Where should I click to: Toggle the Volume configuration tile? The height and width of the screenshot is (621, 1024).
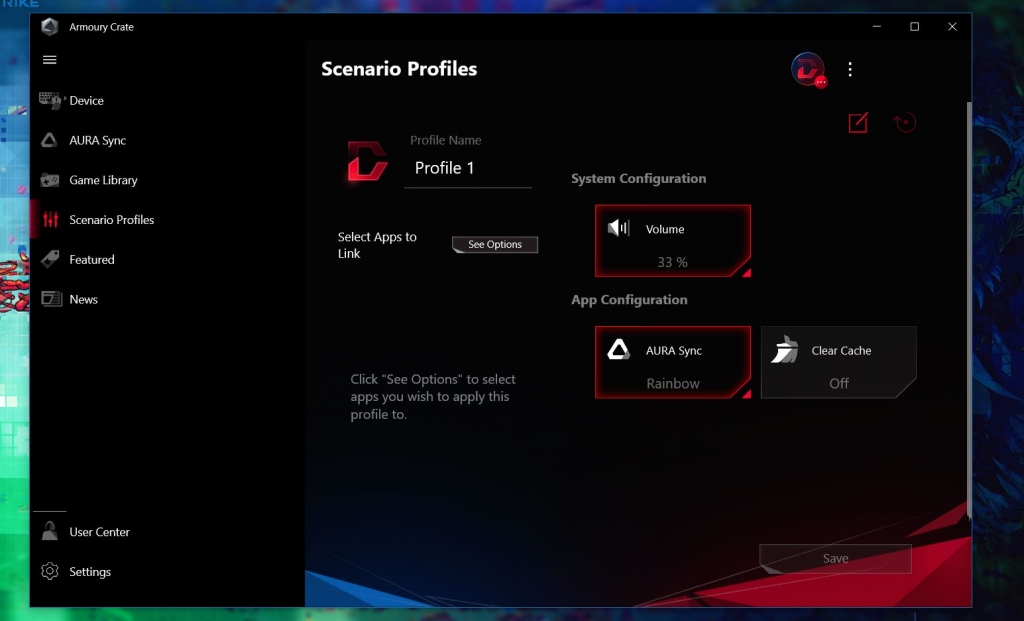(672, 241)
